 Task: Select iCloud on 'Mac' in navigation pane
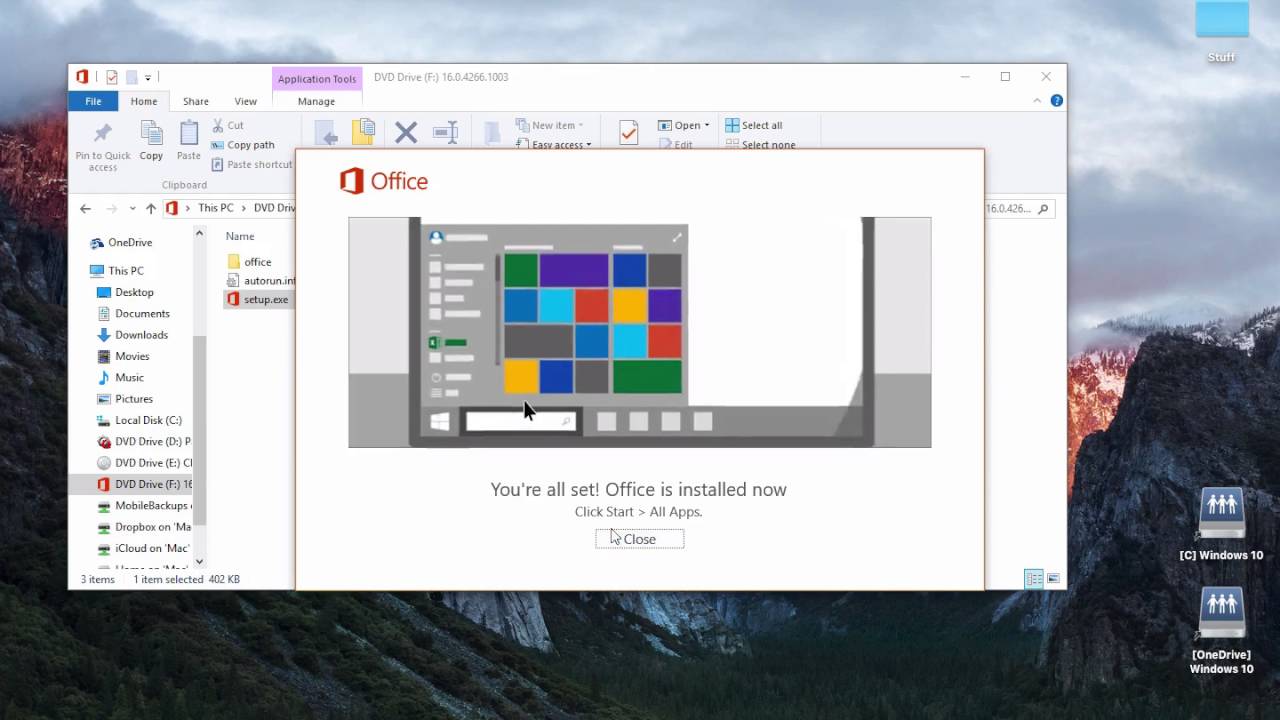143,548
